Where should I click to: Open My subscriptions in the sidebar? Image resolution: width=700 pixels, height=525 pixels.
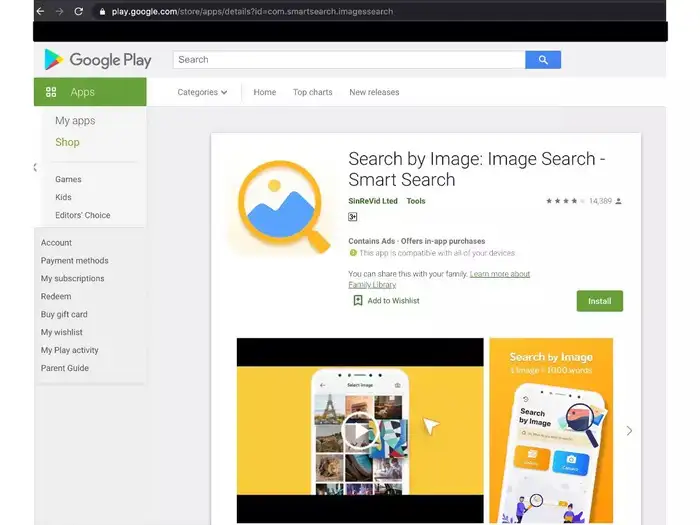[x=72, y=279]
